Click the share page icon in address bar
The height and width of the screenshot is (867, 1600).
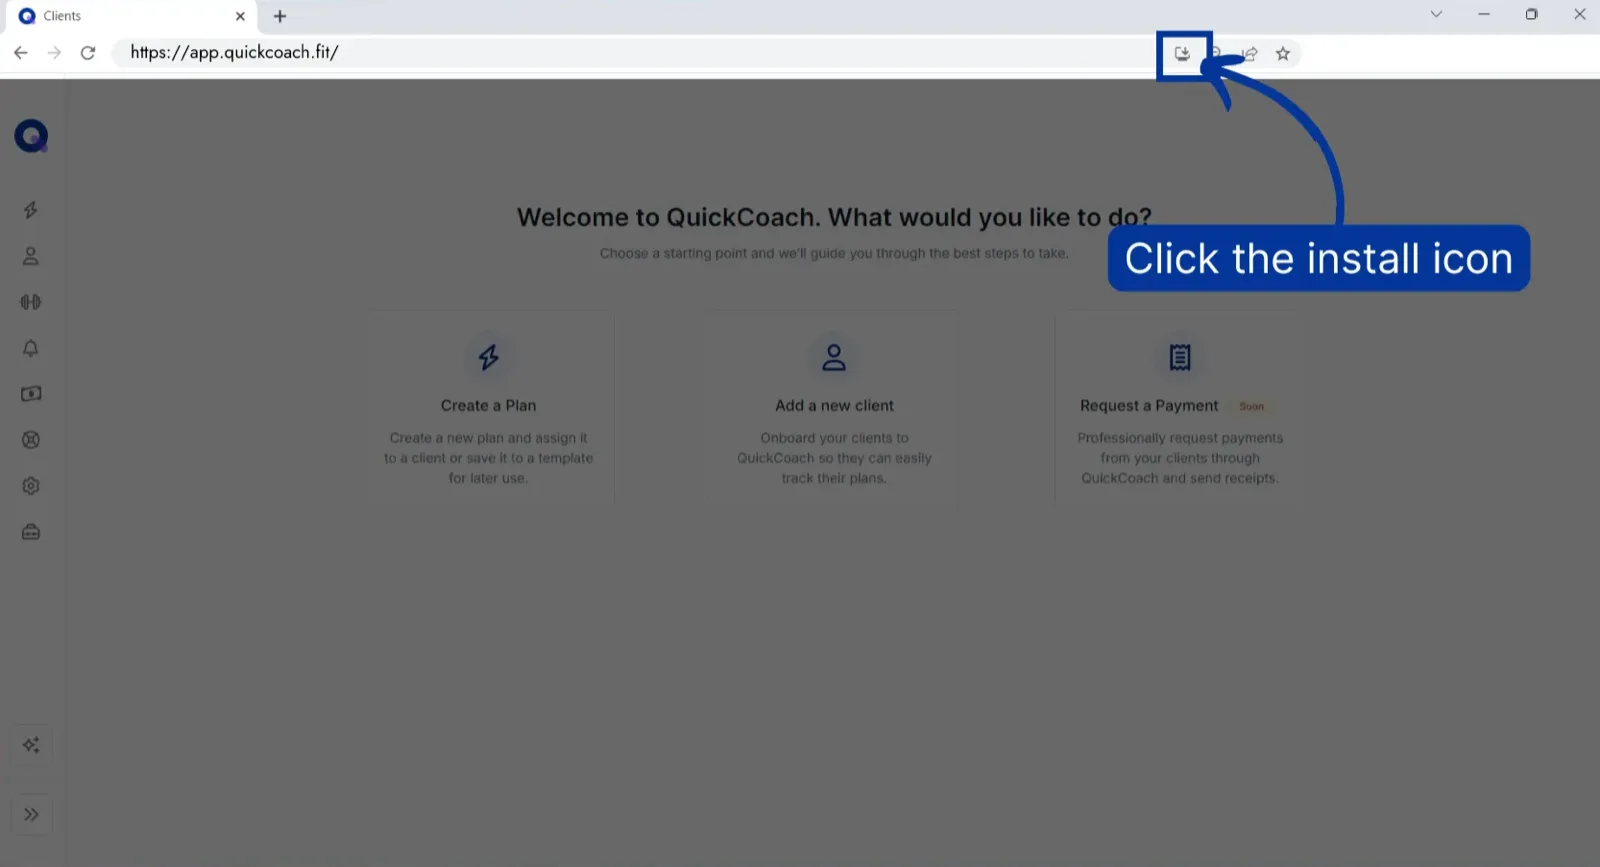click(1250, 54)
